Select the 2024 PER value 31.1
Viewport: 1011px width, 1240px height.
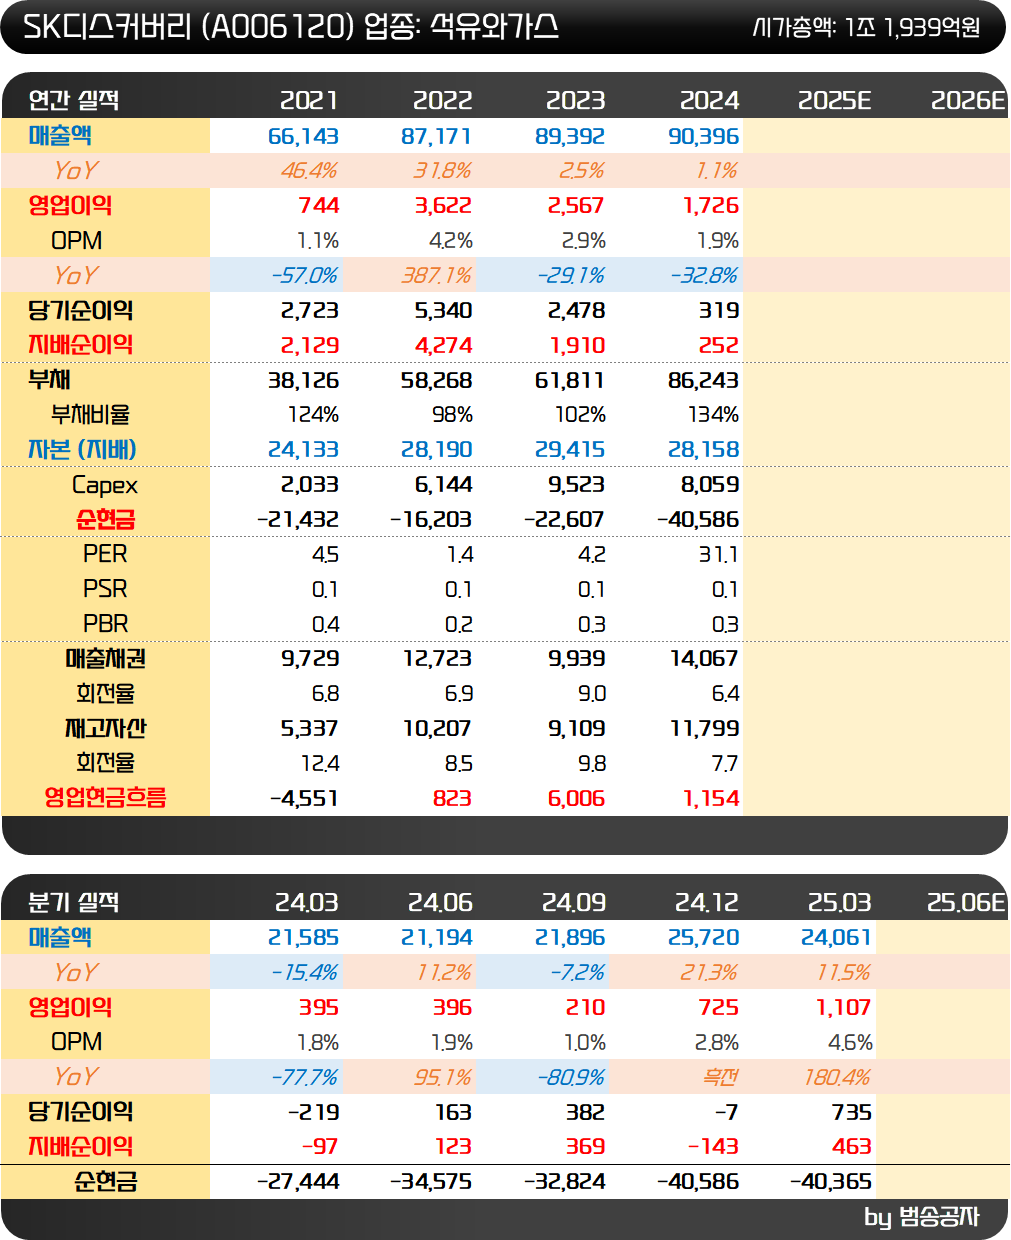pos(719,554)
